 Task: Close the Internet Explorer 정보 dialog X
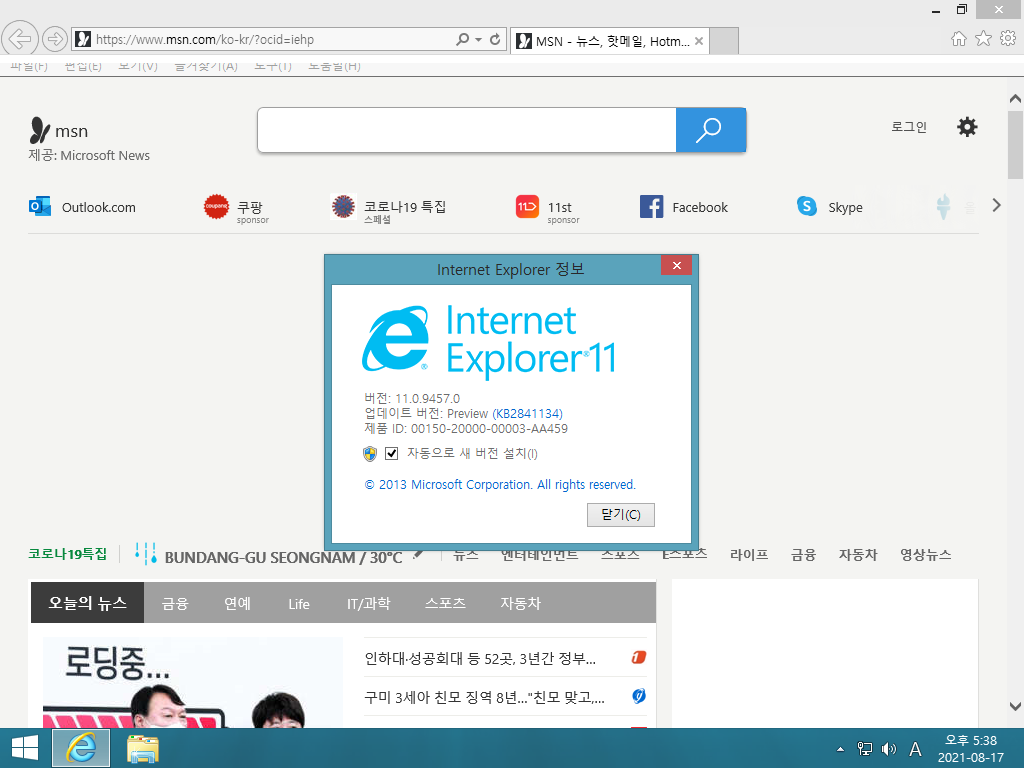(677, 265)
